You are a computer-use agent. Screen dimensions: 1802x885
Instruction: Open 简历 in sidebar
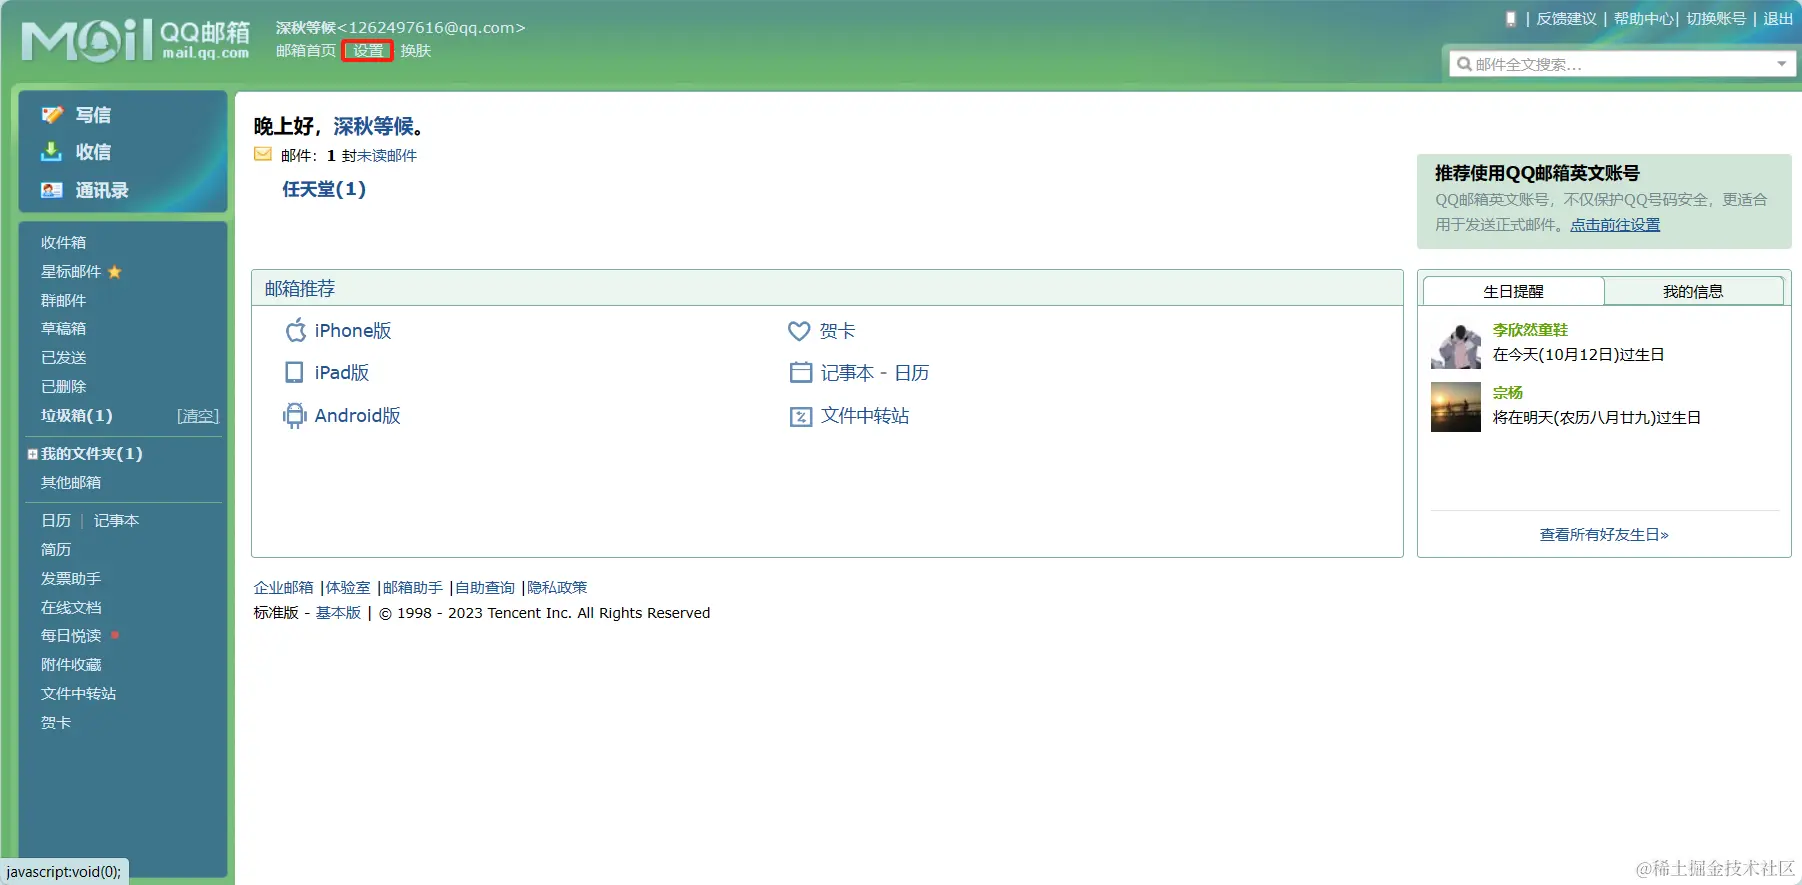point(56,550)
